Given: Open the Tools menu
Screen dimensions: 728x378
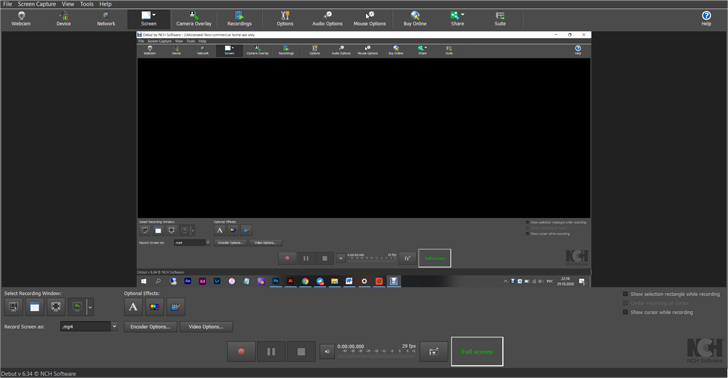Looking at the screenshot, I should (87, 4).
